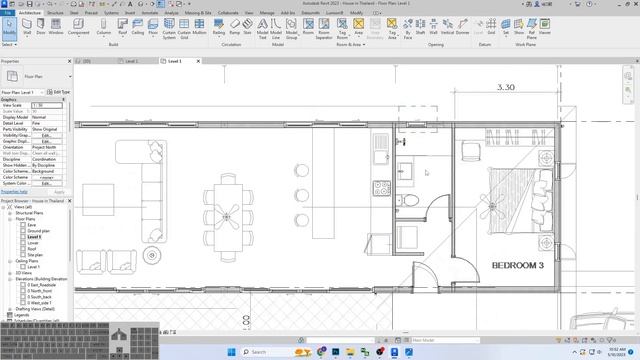
Task: Click Edit for Graphic Display Options
Action: coord(46,141)
